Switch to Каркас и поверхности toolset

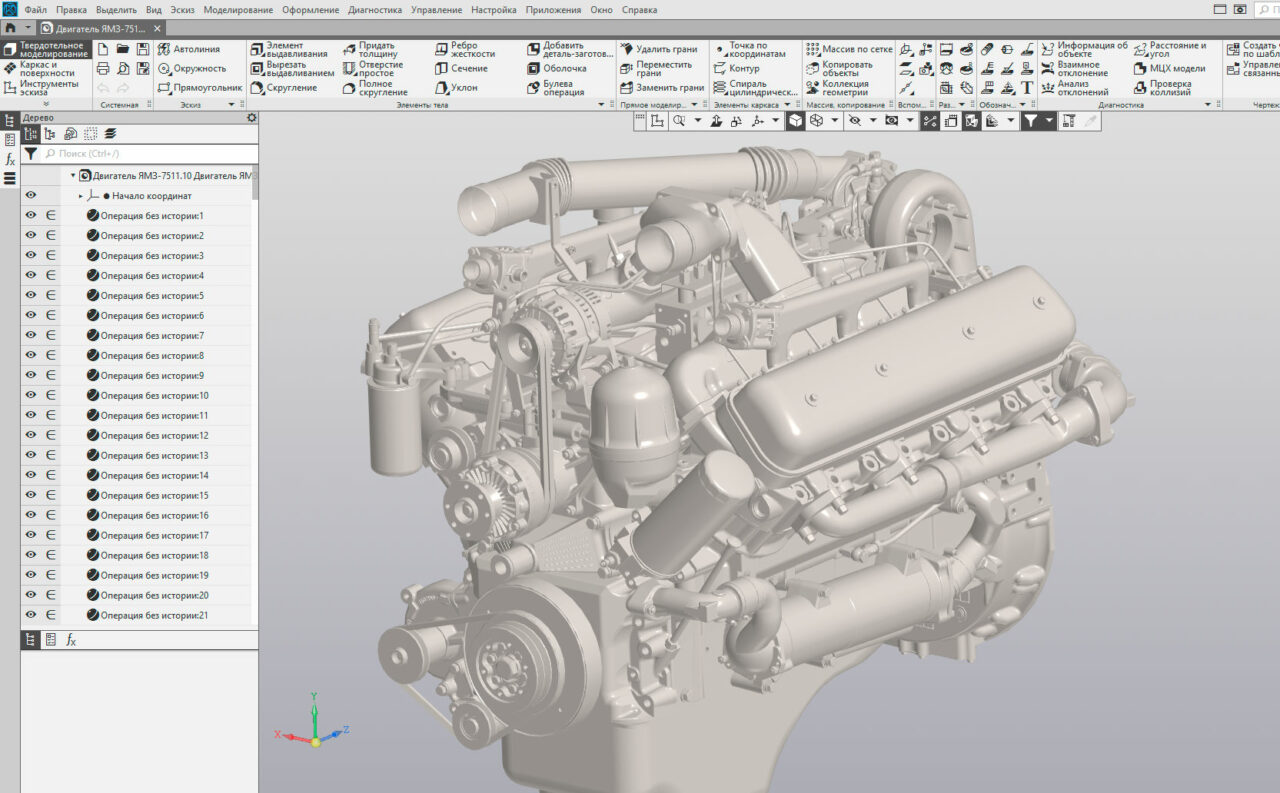46,69
